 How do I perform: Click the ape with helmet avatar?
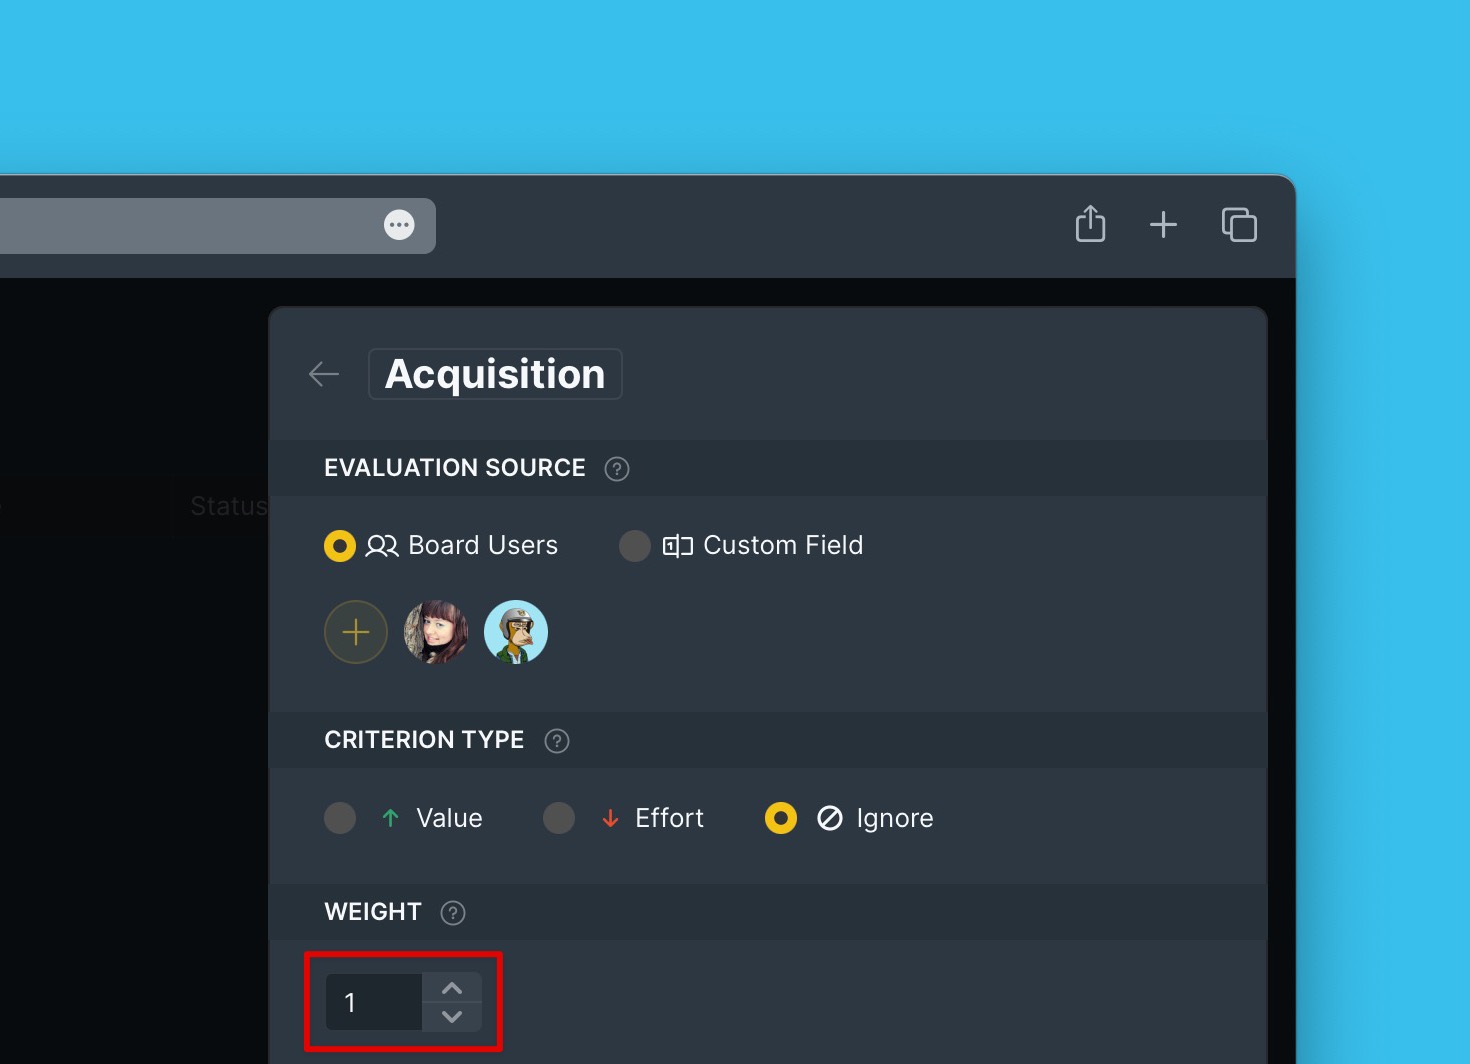(516, 632)
